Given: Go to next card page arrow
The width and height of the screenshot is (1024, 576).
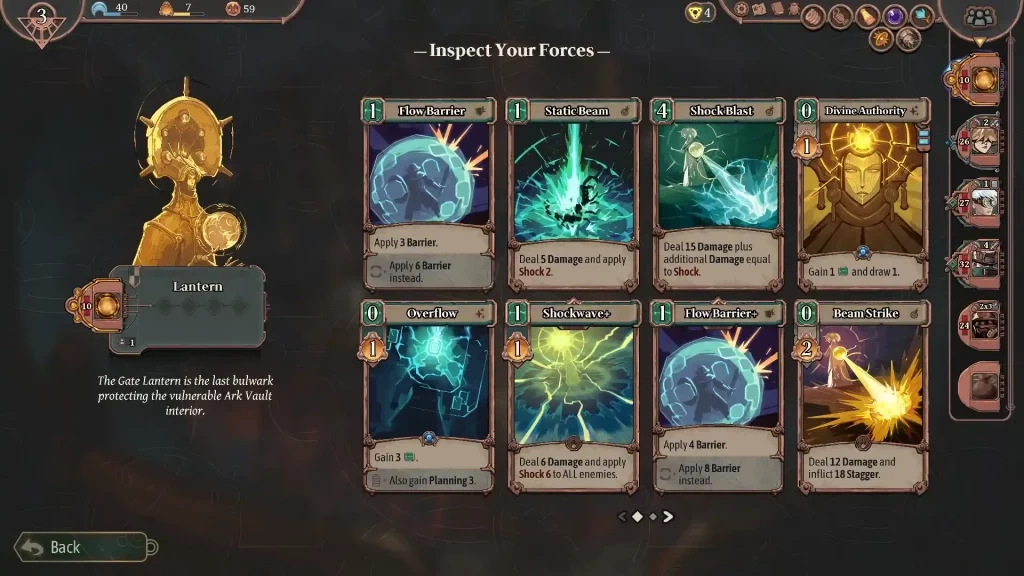Looking at the screenshot, I should pos(668,517).
